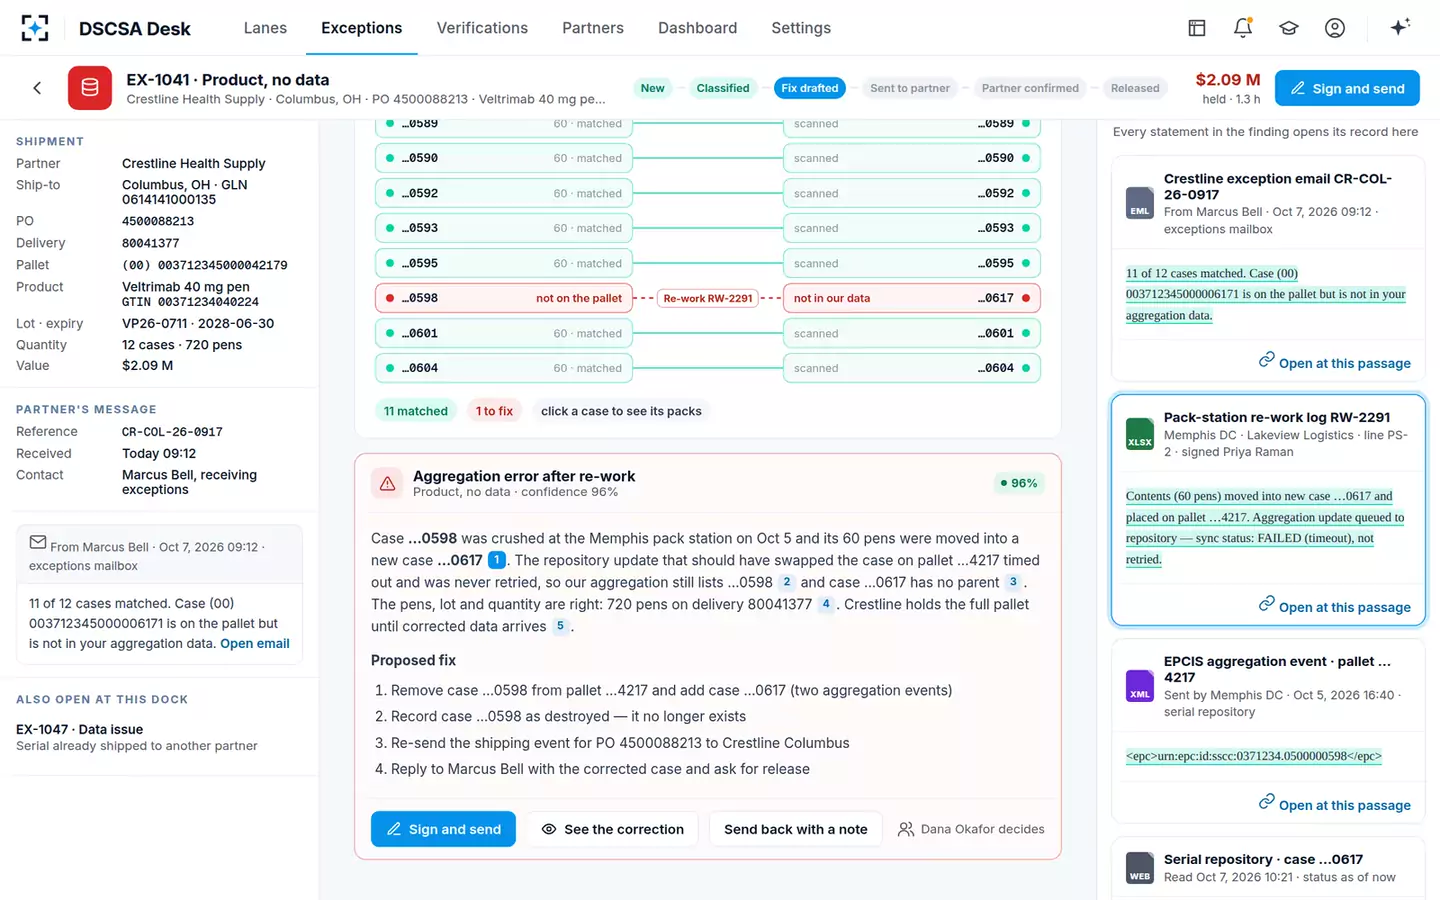1440x900 pixels.
Task: Open the layout panel icon in top bar
Action: pos(1197,28)
